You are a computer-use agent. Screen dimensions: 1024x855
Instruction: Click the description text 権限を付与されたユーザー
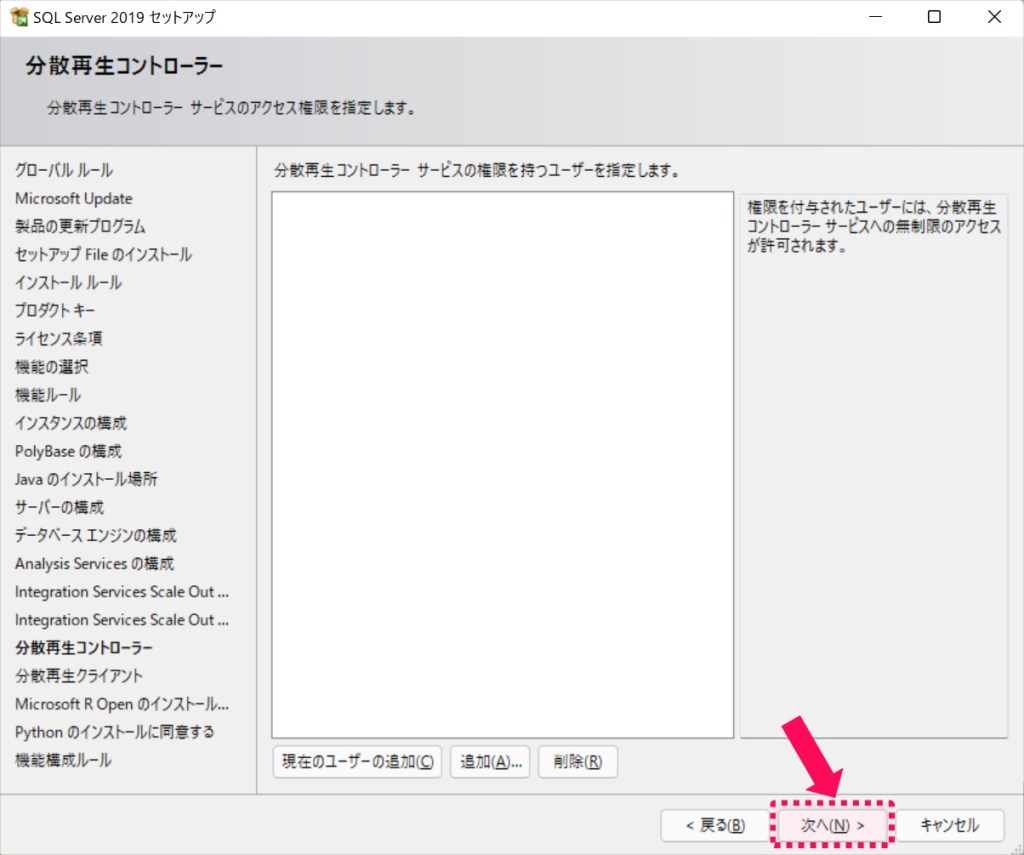pos(874,227)
